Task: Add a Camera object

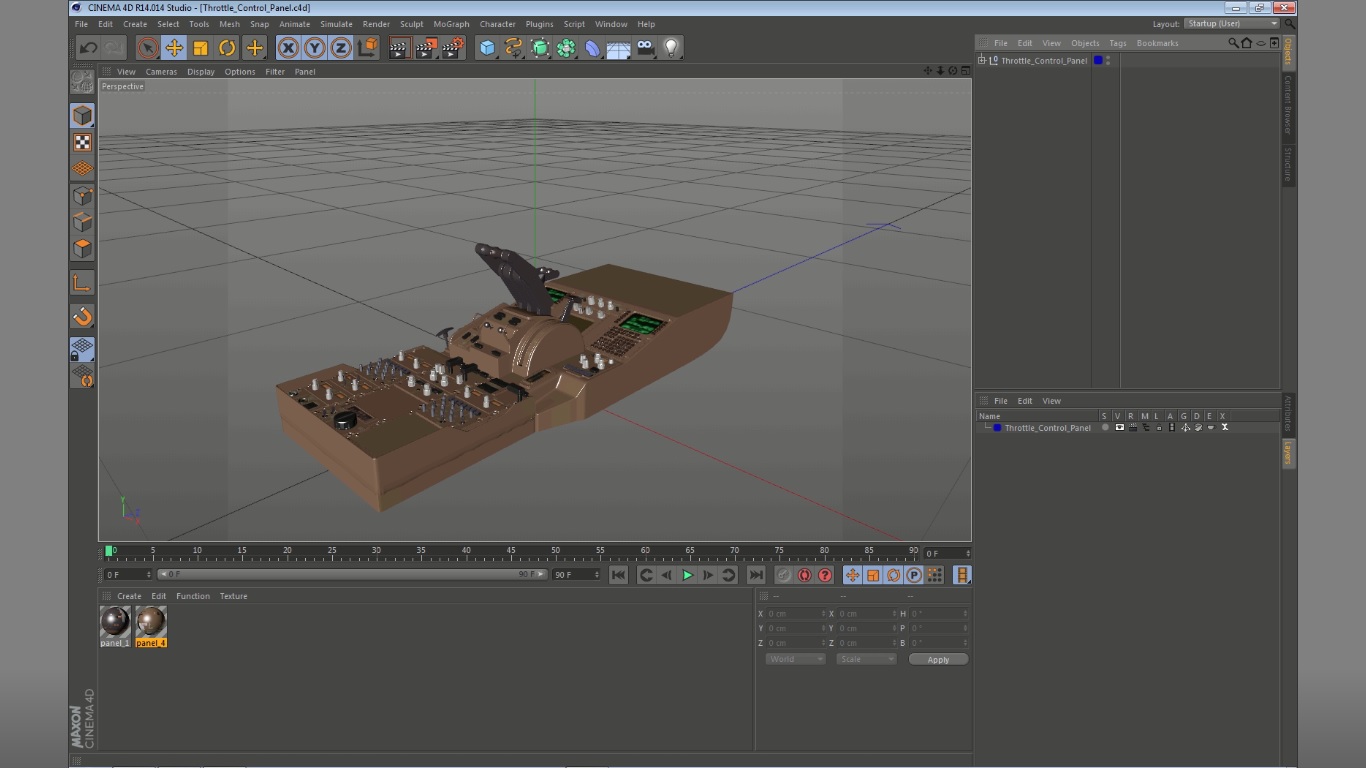Action: click(x=646, y=47)
